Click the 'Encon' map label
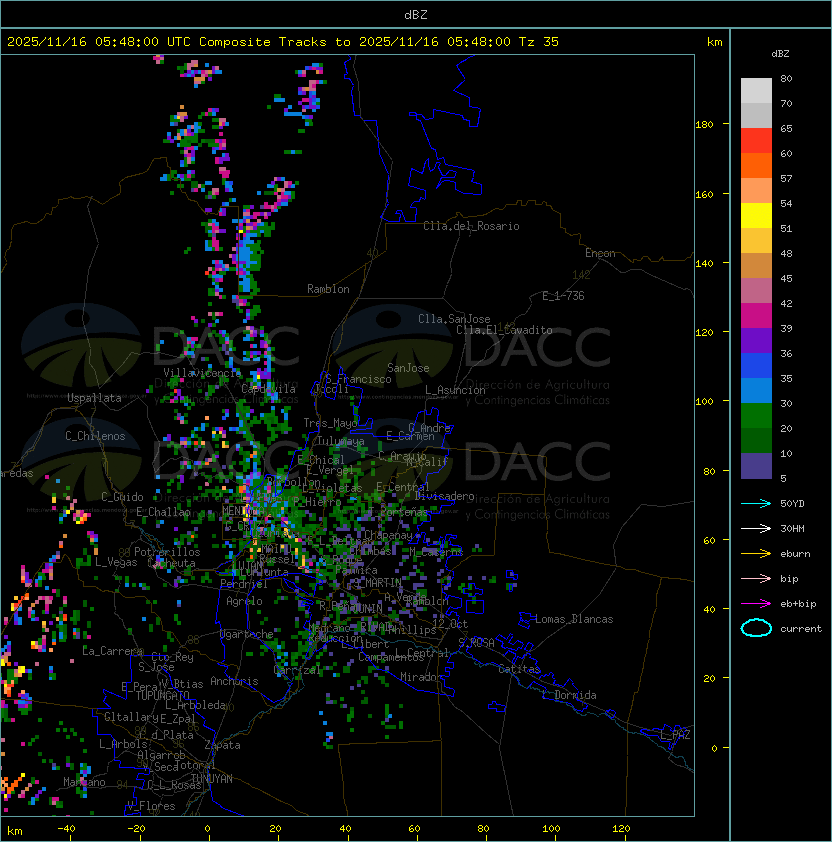 coord(600,253)
